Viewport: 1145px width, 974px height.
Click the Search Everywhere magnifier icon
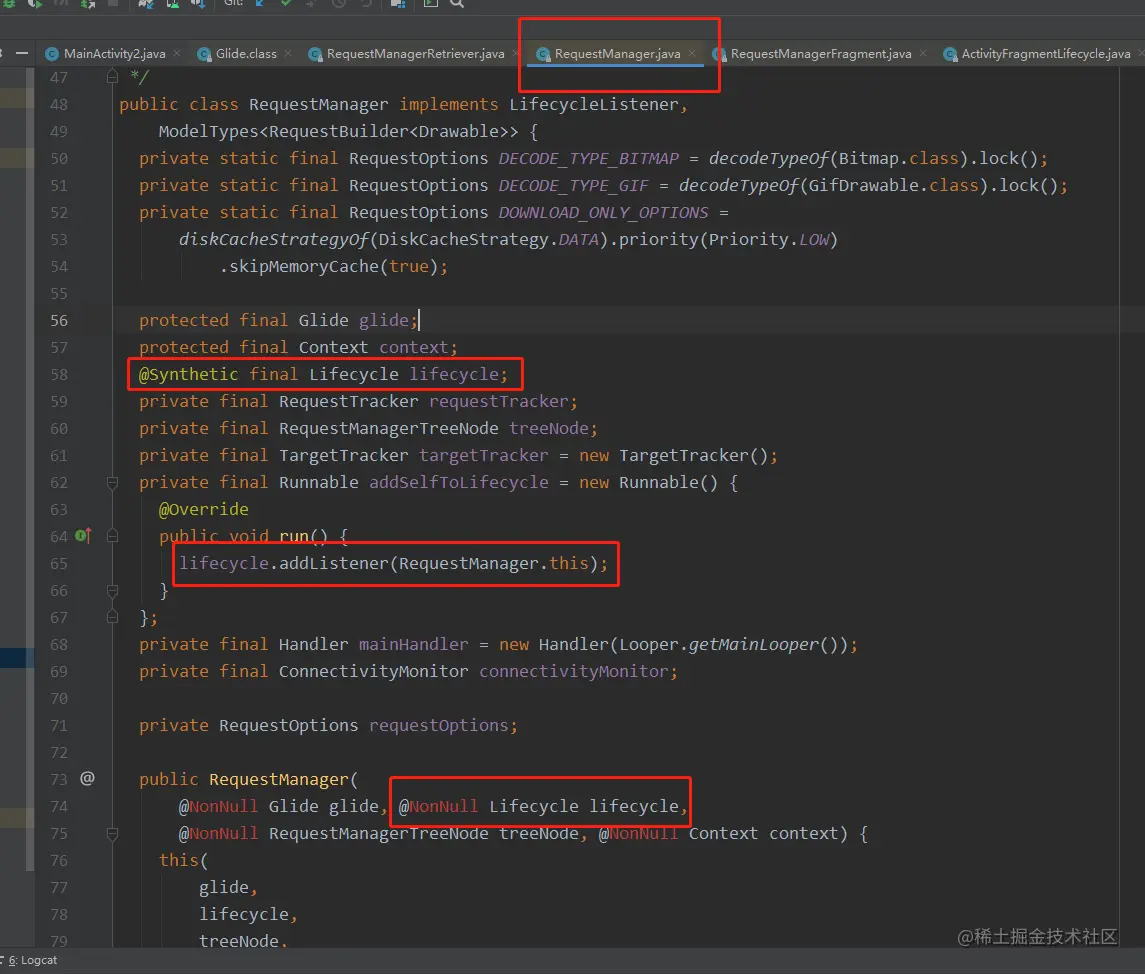pyautogui.click(x=456, y=3)
